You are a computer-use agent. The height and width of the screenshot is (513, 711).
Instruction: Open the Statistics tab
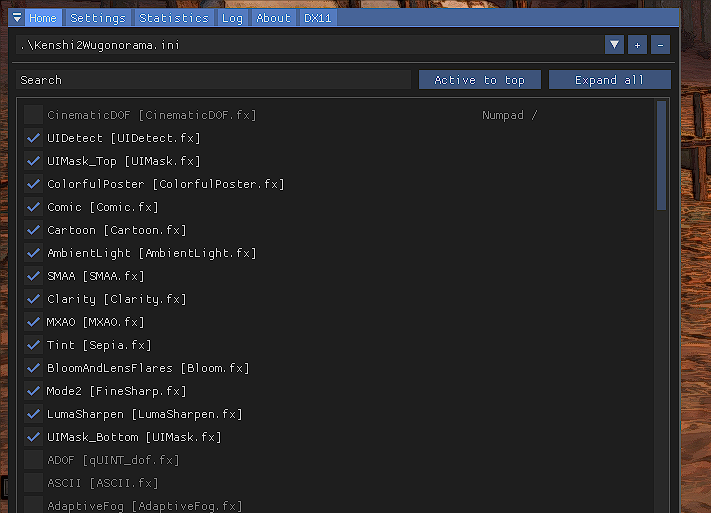(174, 18)
